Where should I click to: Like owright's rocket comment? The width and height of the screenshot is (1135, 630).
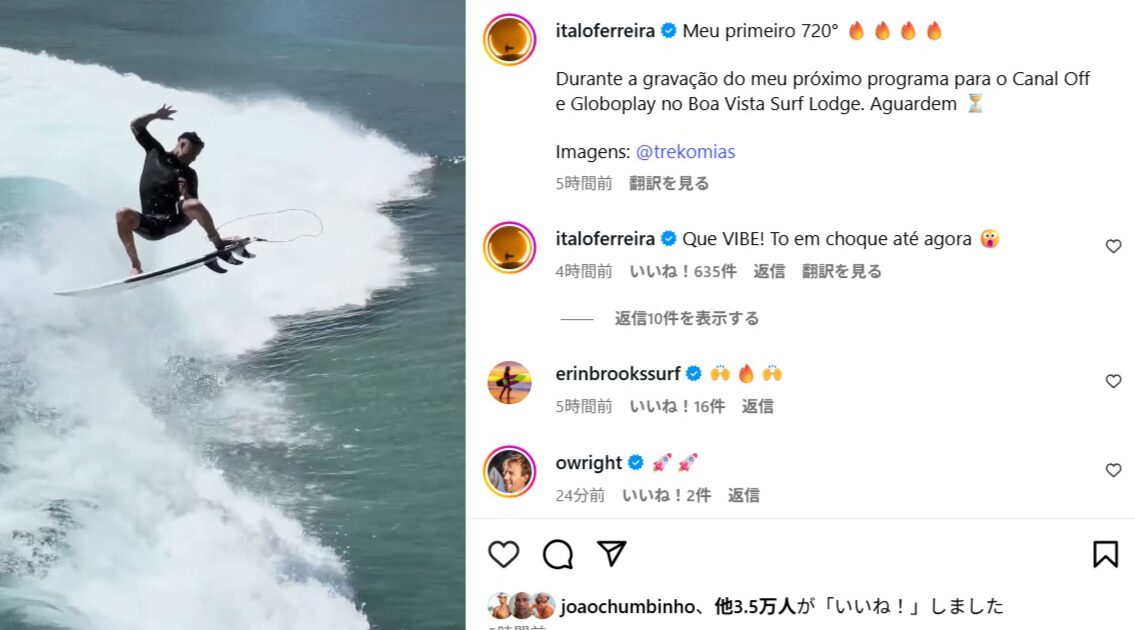click(1113, 470)
